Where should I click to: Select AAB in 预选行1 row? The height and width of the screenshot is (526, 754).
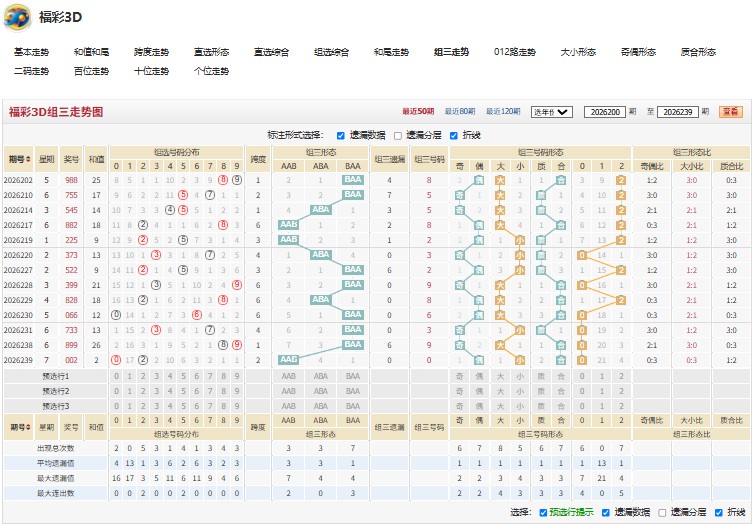(x=289, y=376)
